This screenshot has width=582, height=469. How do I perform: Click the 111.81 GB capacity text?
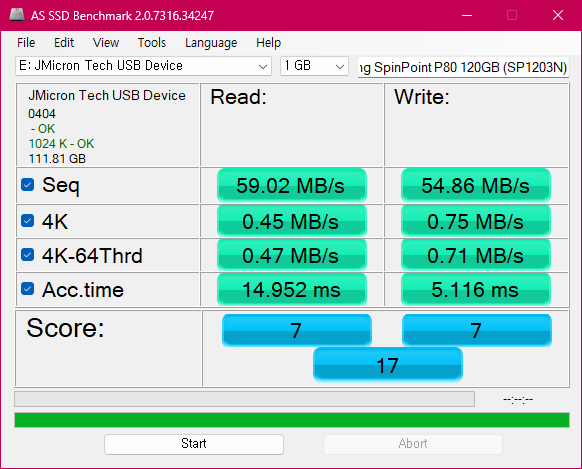coord(57,159)
